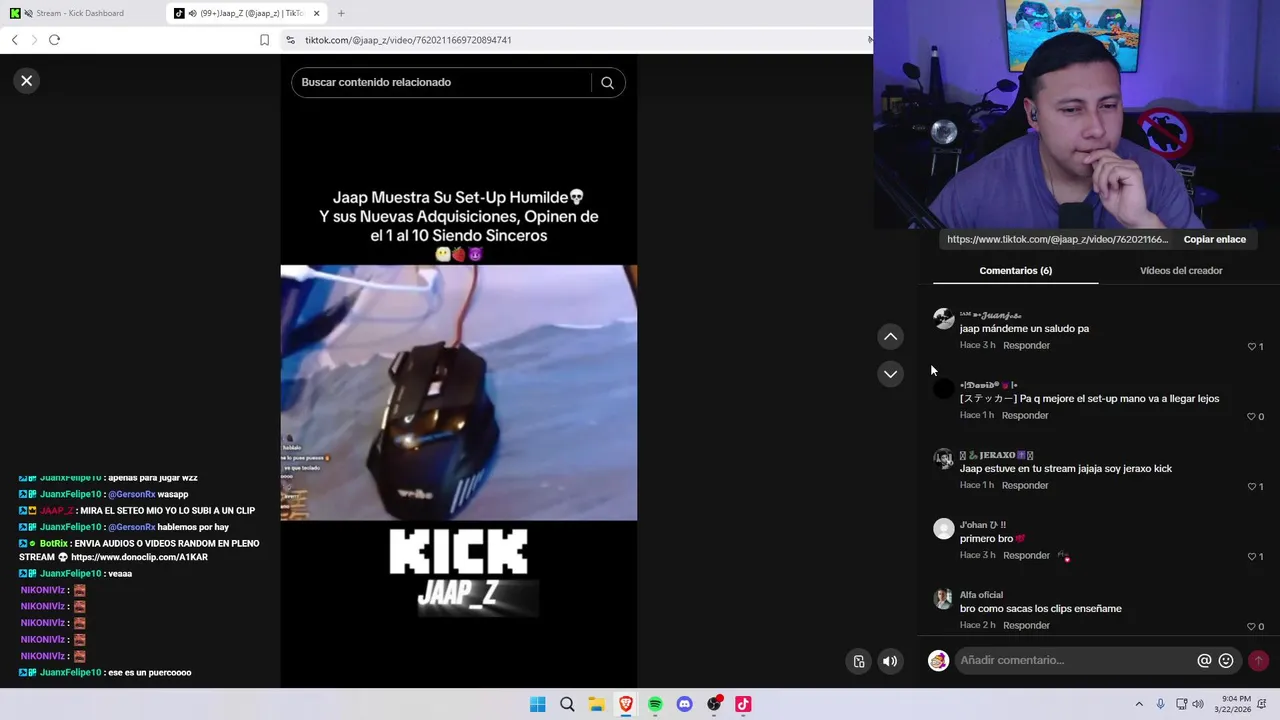Open avatar of Alfa oficial commenter
The image size is (1280, 720).
click(x=944, y=599)
